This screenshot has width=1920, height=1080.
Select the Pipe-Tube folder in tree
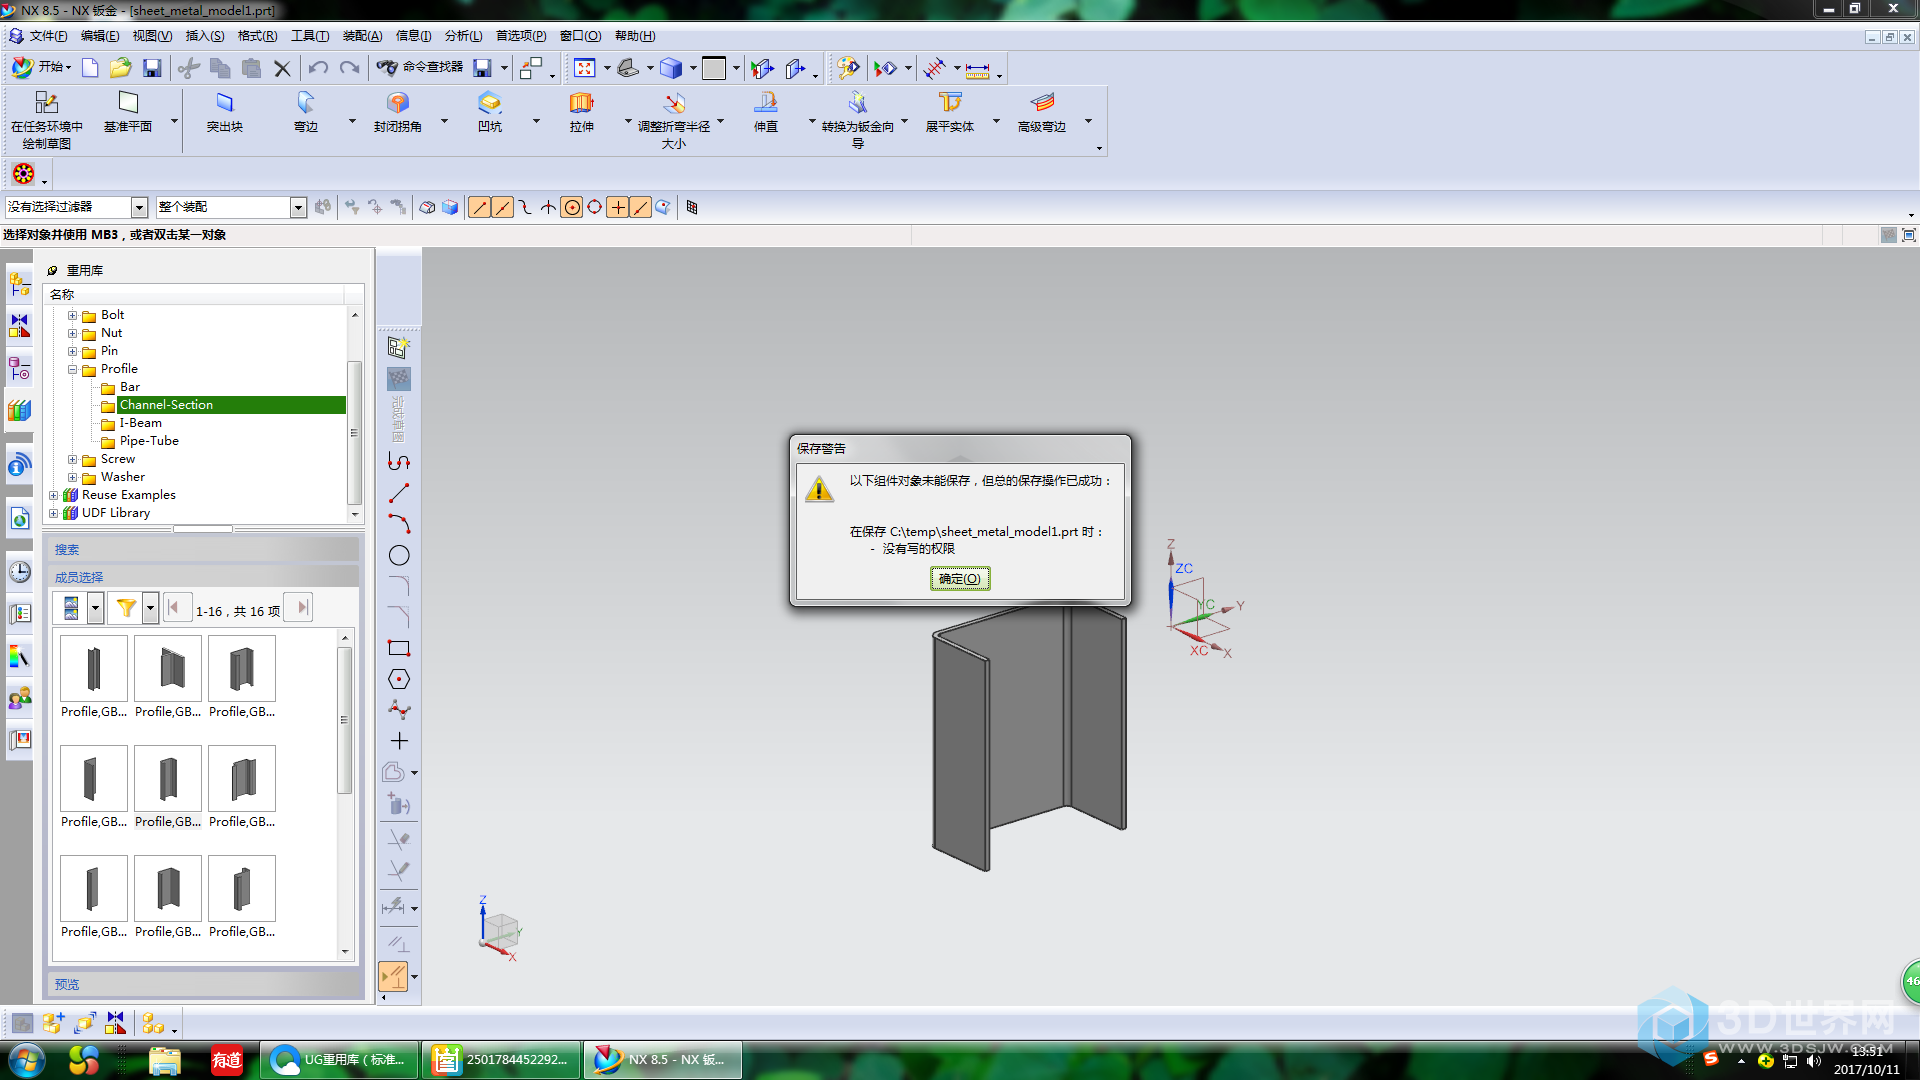click(149, 441)
